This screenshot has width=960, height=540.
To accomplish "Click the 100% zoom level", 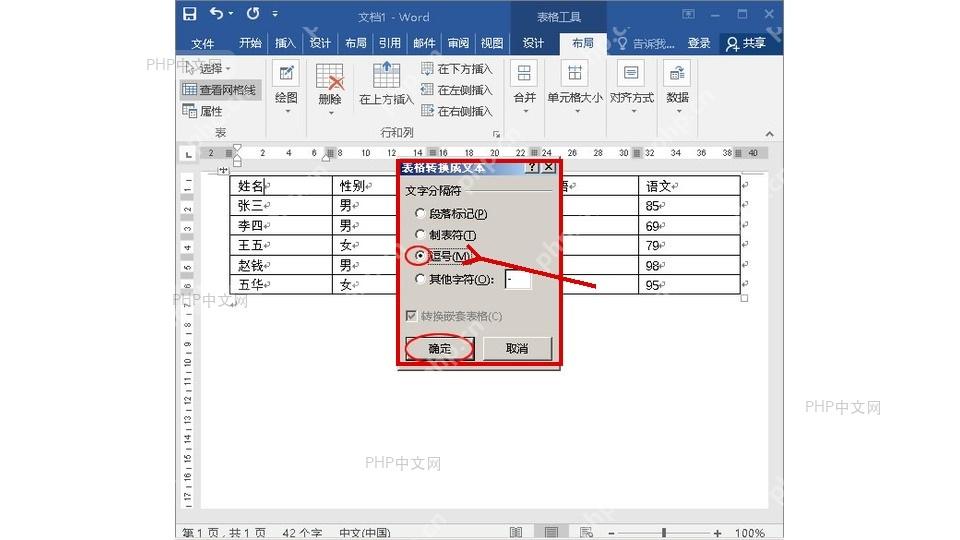I will pyautogui.click(x=749, y=533).
